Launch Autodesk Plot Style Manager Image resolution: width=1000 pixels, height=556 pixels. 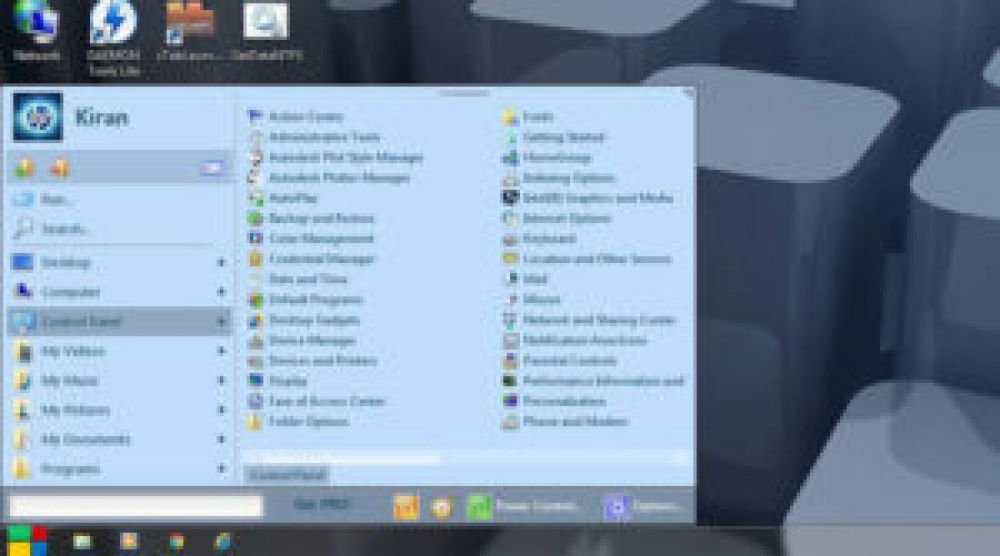pyautogui.click(x=335, y=157)
